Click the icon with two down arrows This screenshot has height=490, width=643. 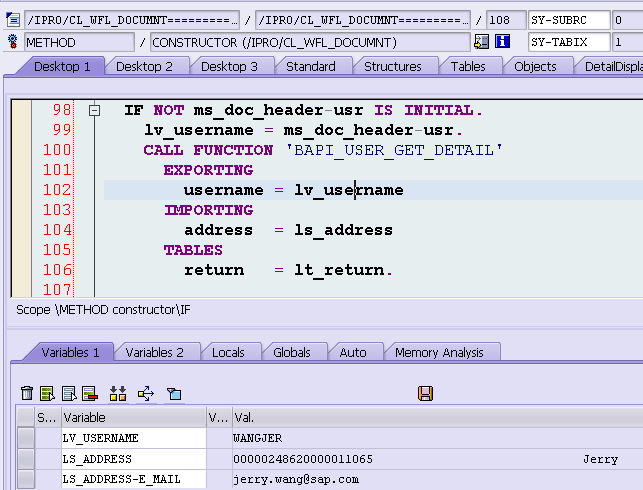click(x=118, y=393)
